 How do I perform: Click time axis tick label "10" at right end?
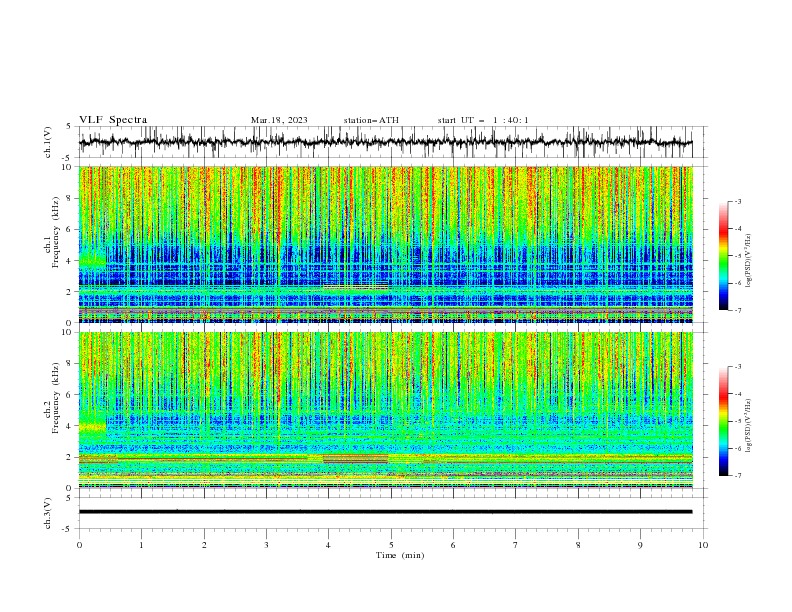click(x=703, y=545)
